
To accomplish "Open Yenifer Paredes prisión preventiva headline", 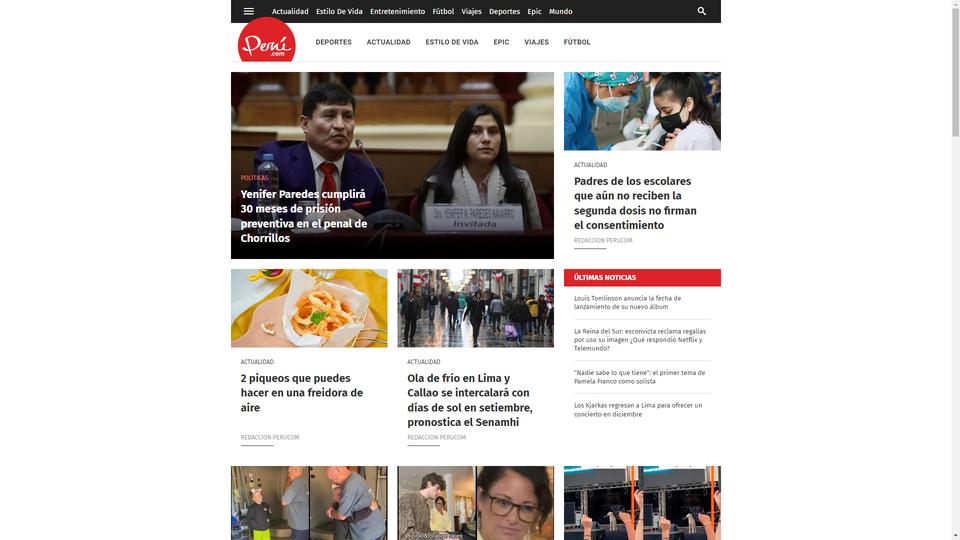I will [304, 216].
